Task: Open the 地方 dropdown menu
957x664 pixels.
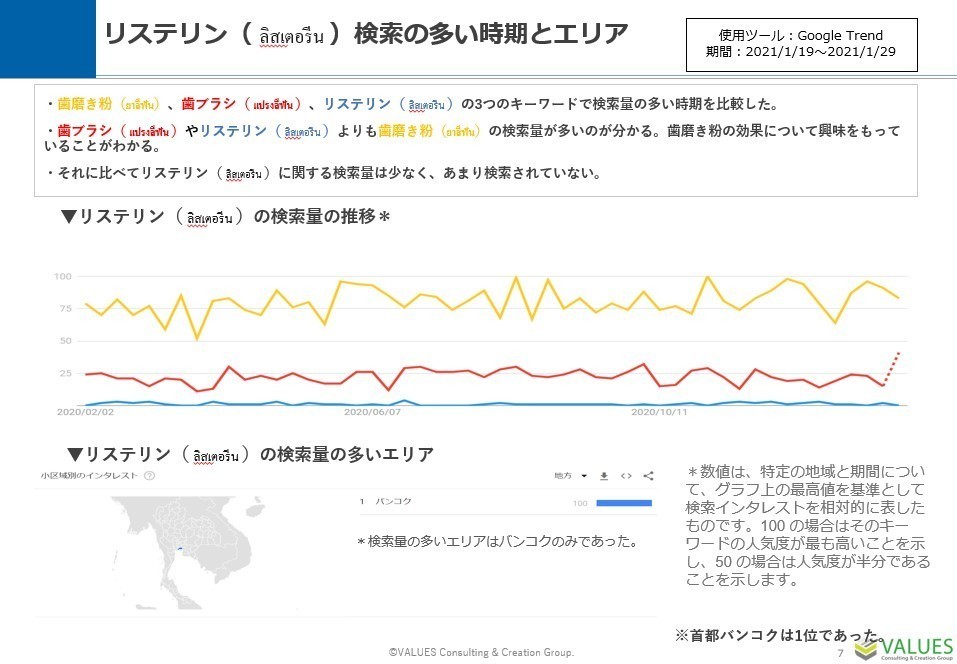Action: point(563,476)
